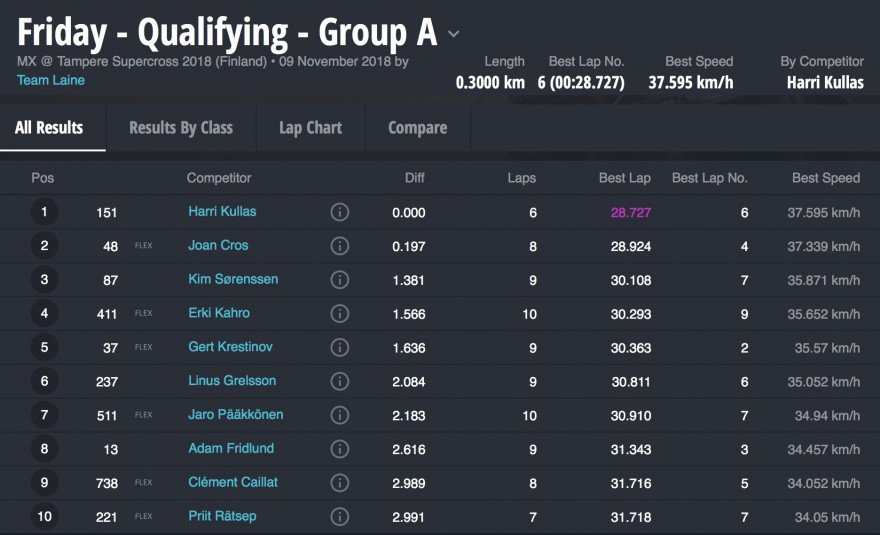Open info icon for Clément Caillat
This screenshot has height=535, width=880.
[x=340, y=483]
